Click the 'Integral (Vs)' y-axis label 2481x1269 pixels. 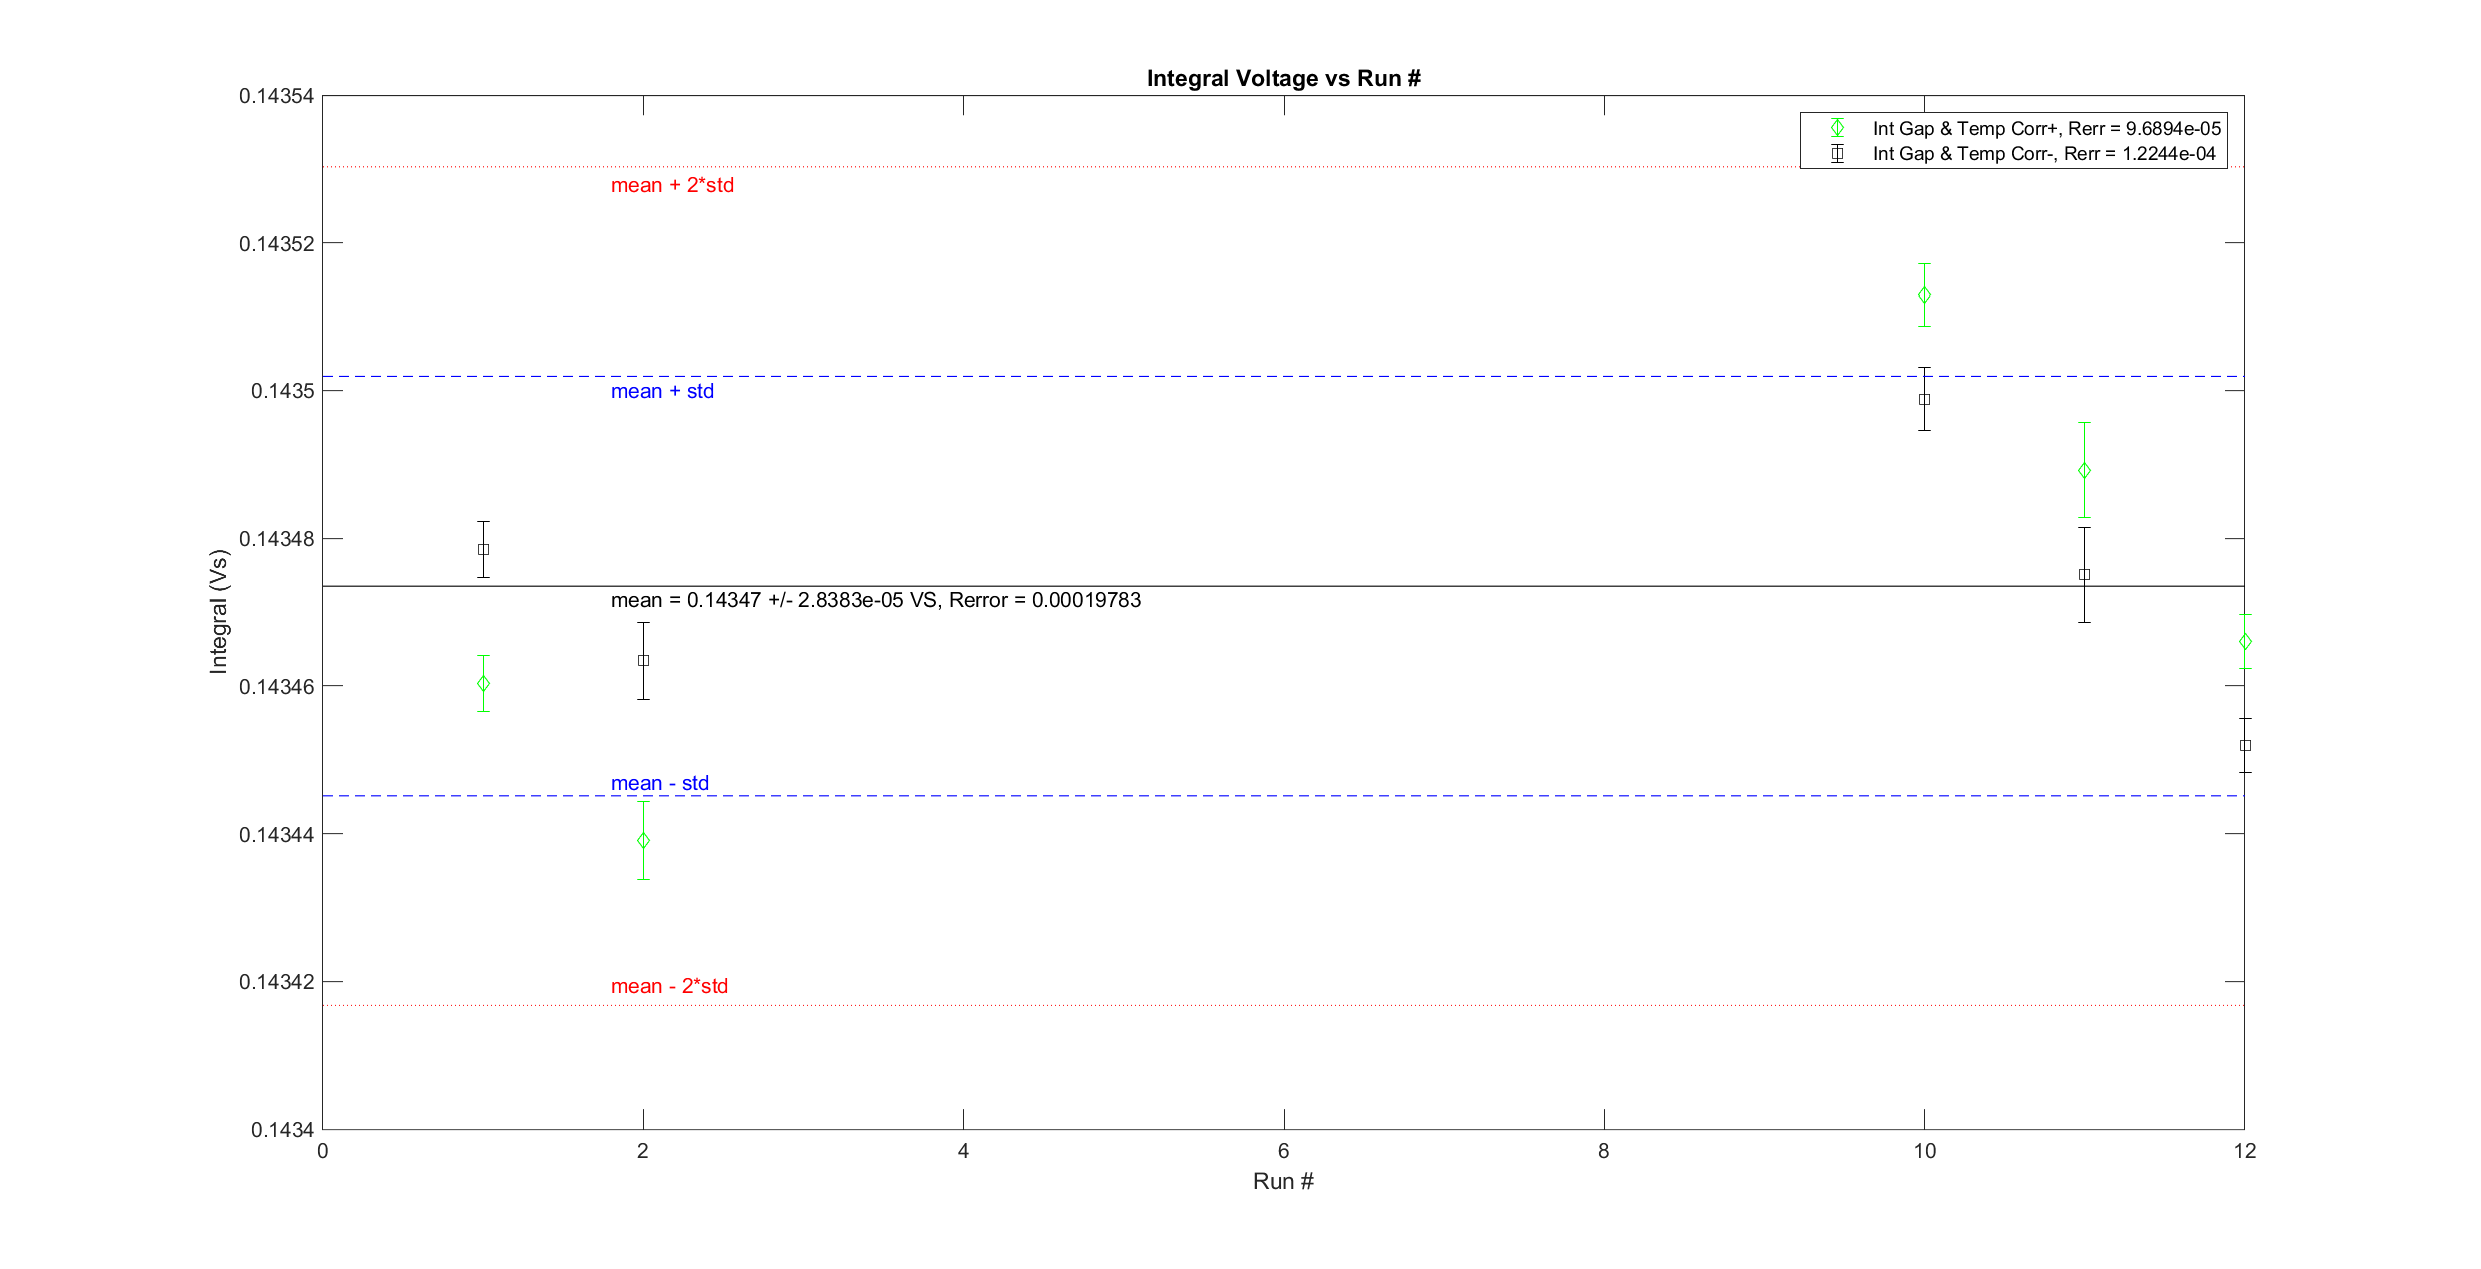pos(218,611)
